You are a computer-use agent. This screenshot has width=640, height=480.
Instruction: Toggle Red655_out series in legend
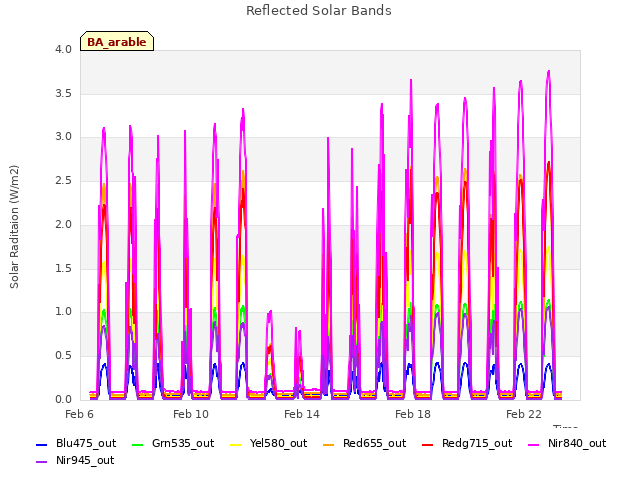(x=364, y=444)
